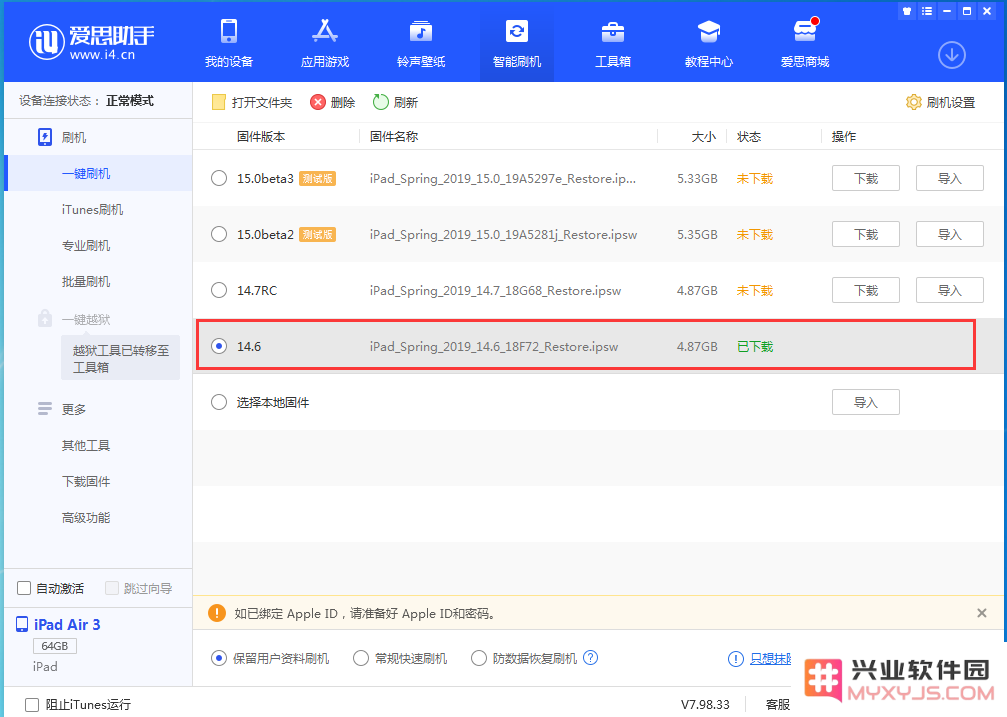The height and width of the screenshot is (717, 1007).
Task: Click the red 删除 delete icon
Action: pos(318,102)
